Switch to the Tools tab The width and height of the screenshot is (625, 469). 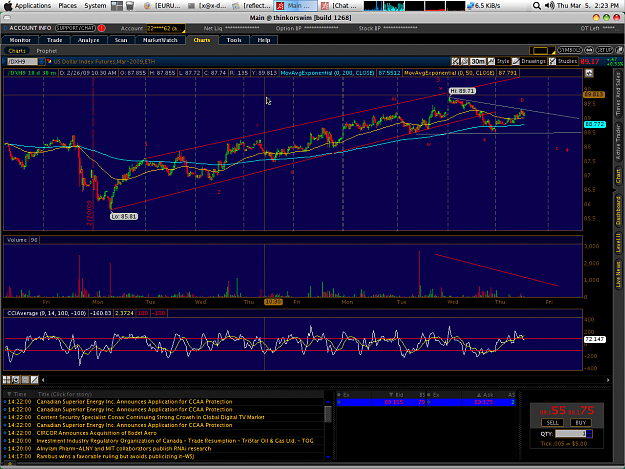coord(234,40)
